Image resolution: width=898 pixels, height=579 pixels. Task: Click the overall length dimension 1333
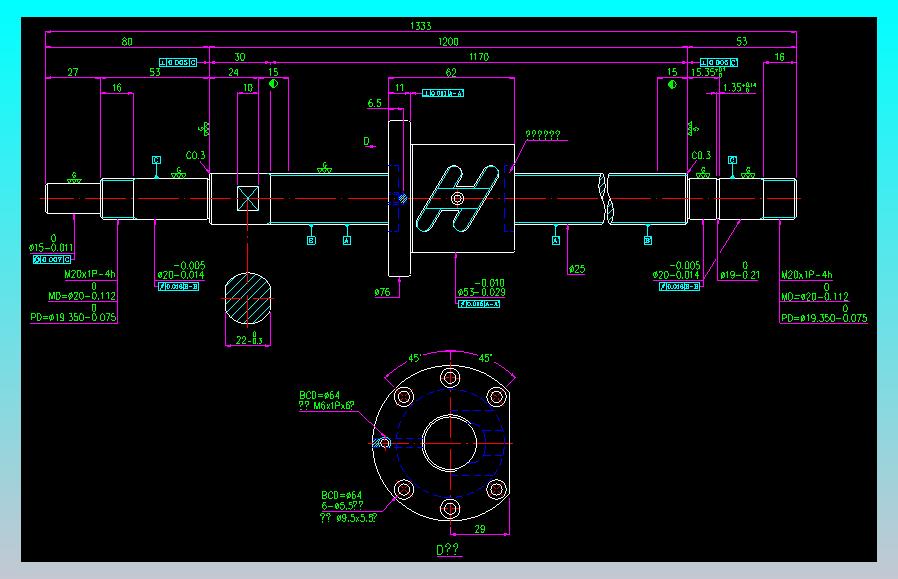(x=420, y=26)
